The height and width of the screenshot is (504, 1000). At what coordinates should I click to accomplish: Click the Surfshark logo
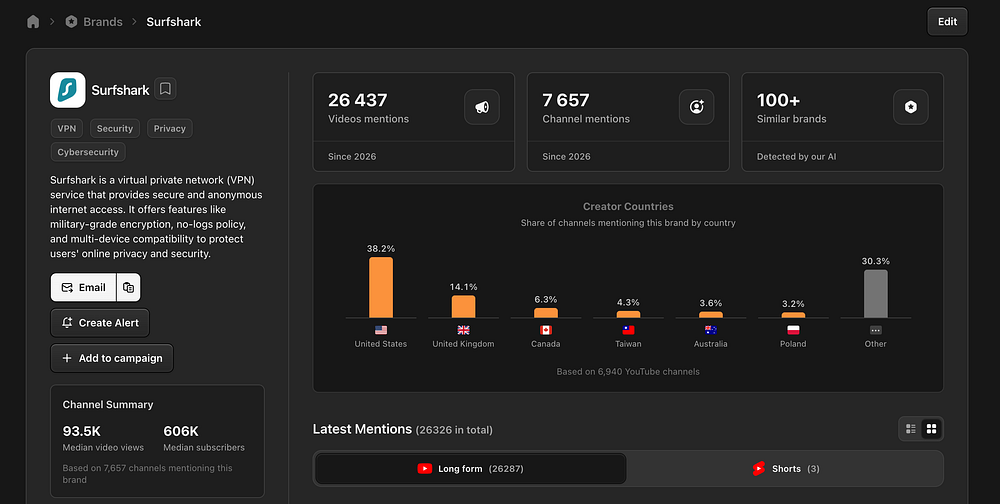tap(68, 90)
